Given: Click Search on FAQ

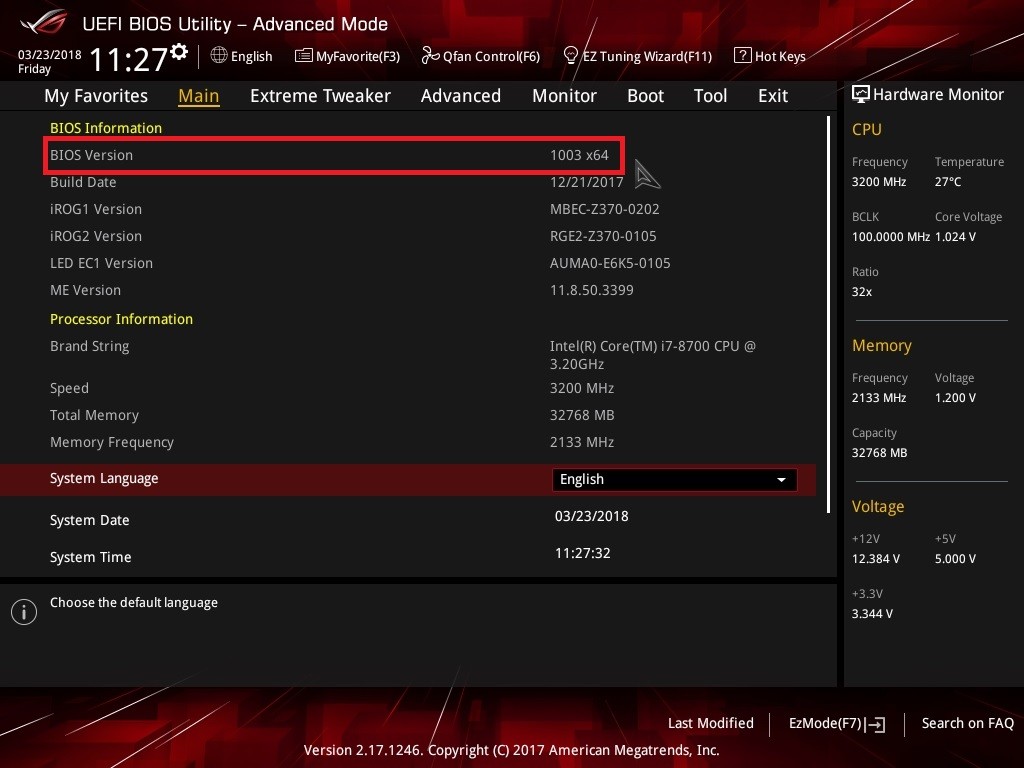Looking at the screenshot, I should (967, 723).
